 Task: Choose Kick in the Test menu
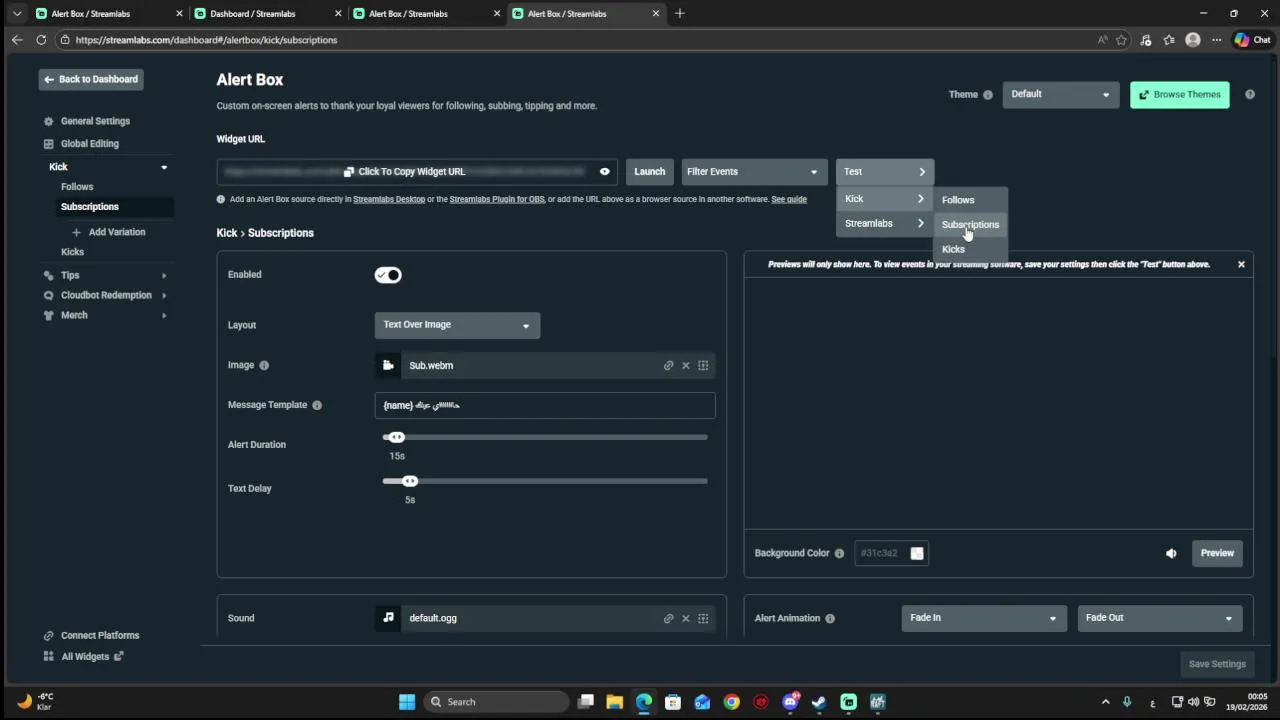coord(885,198)
